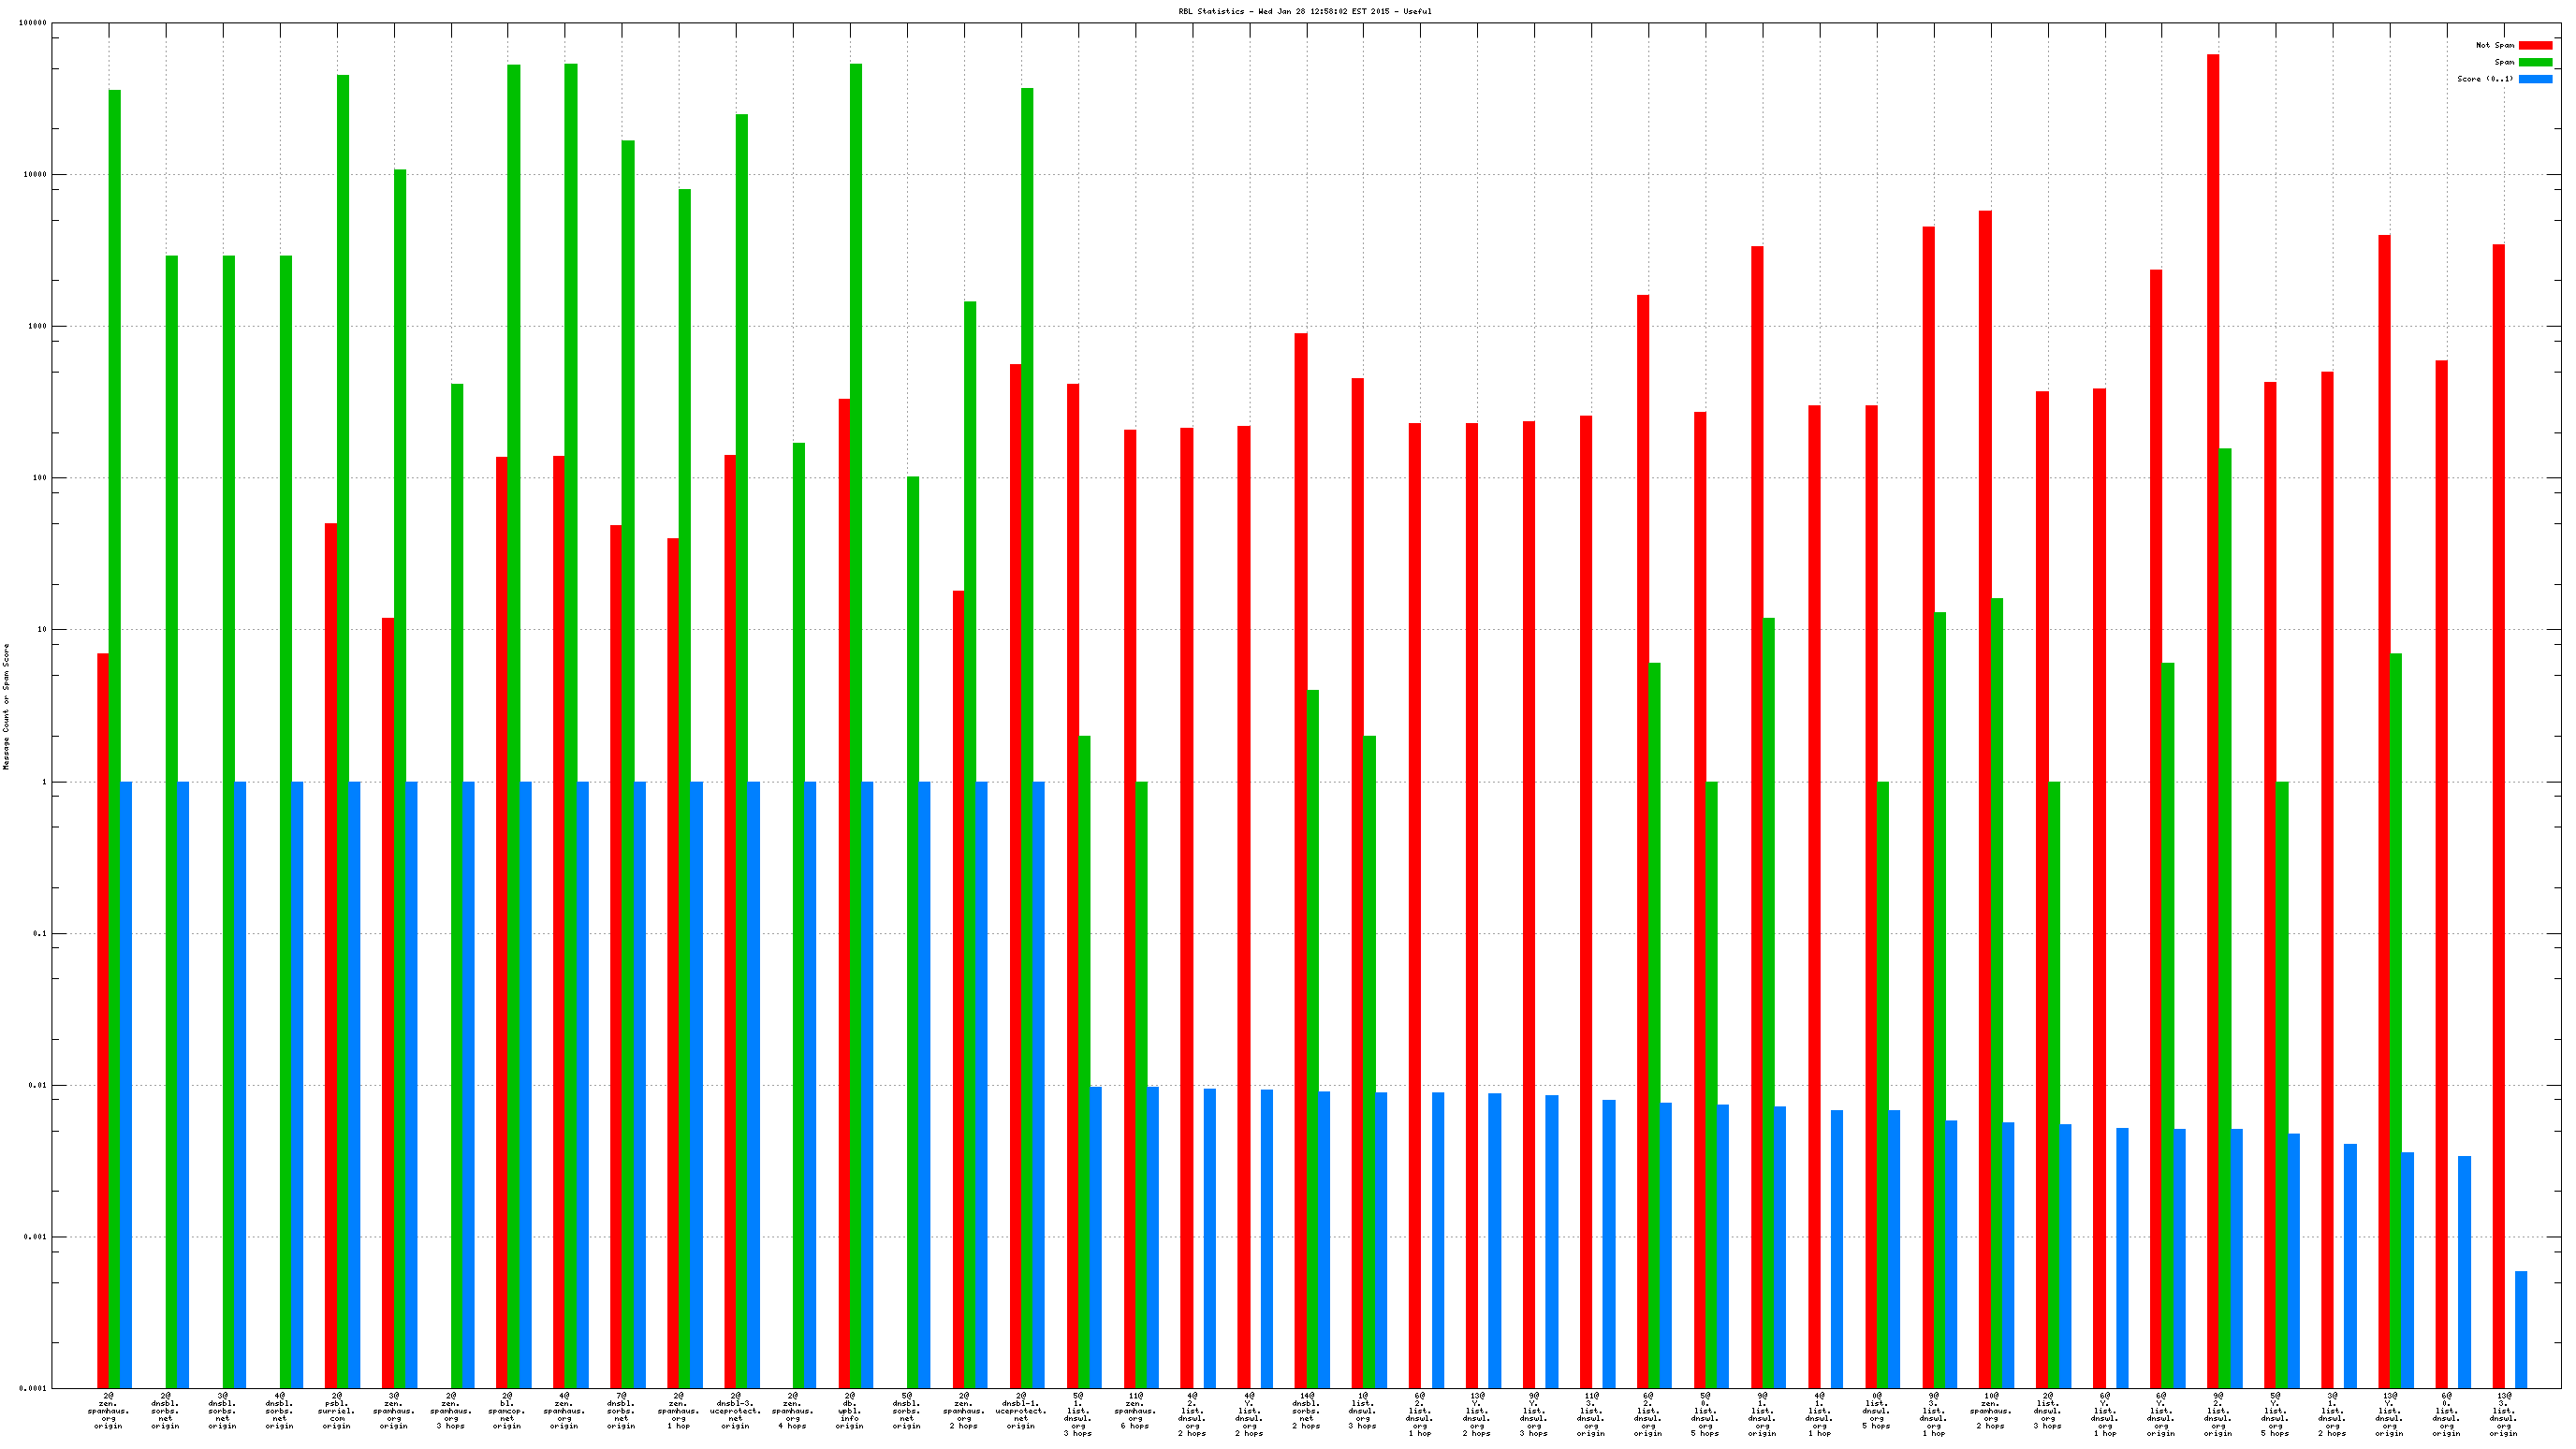Click the 0.0001 y-axis tick label

[35, 1388]
